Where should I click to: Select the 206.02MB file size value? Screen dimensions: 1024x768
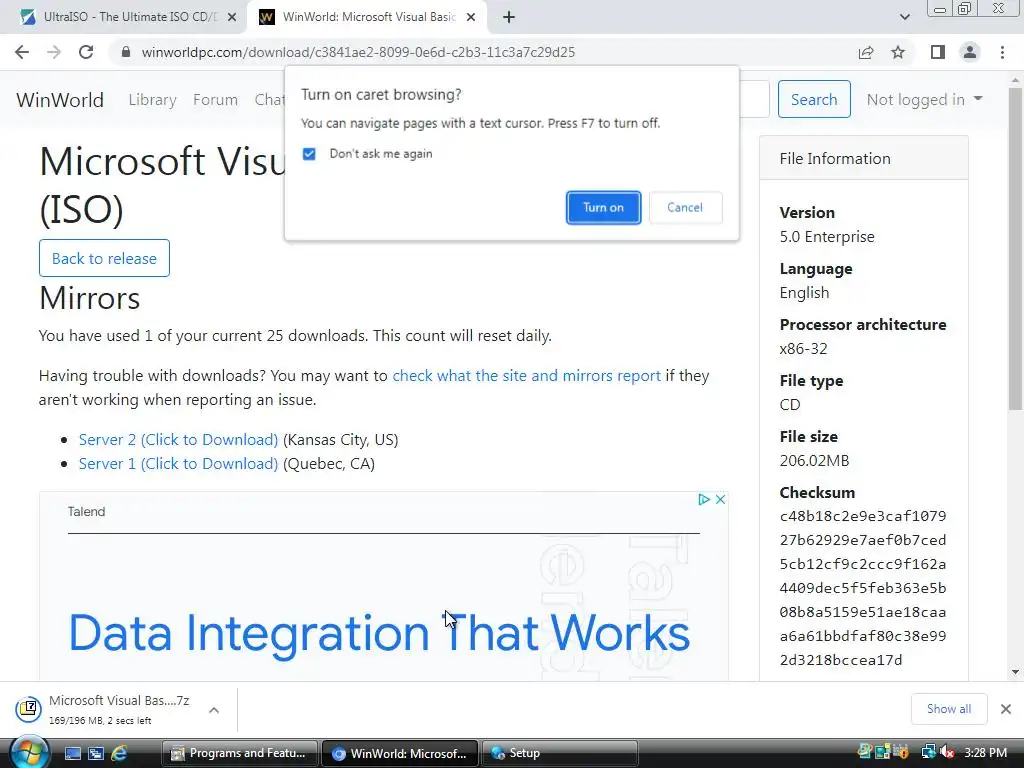pos(814,460)
